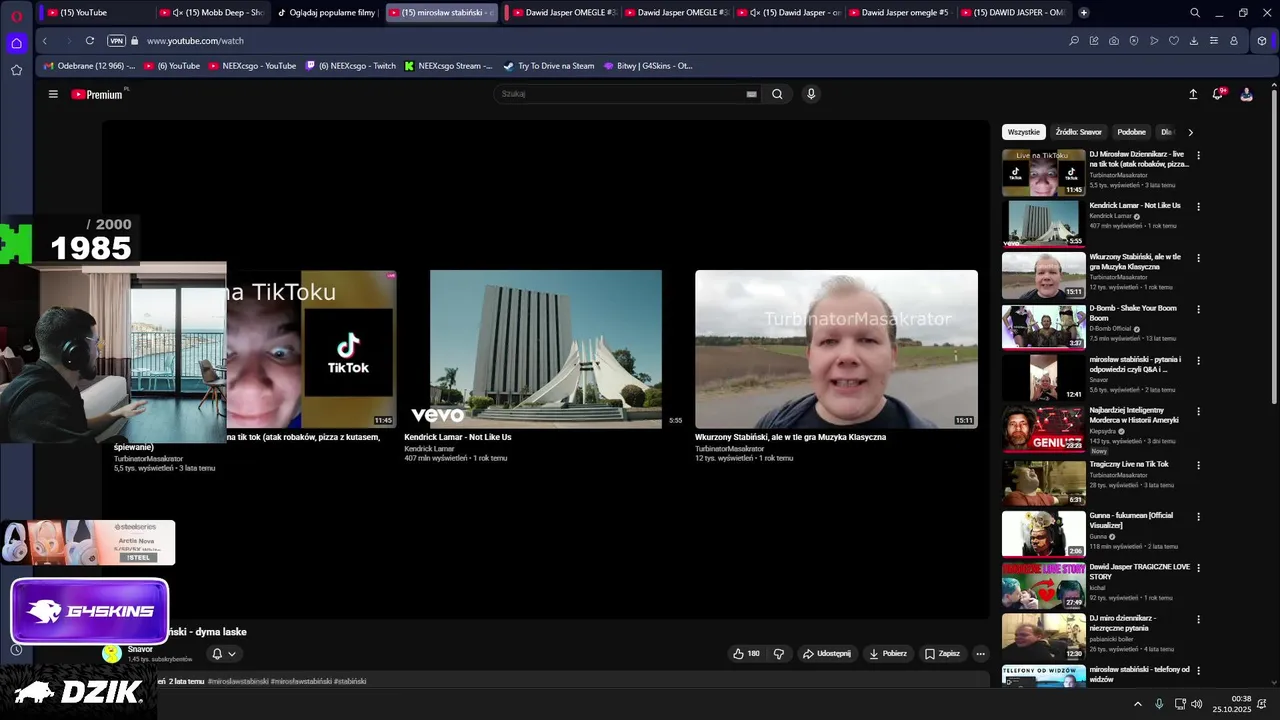
Task: Show more filter chips with right arrow
Action: coord(1190,132)
